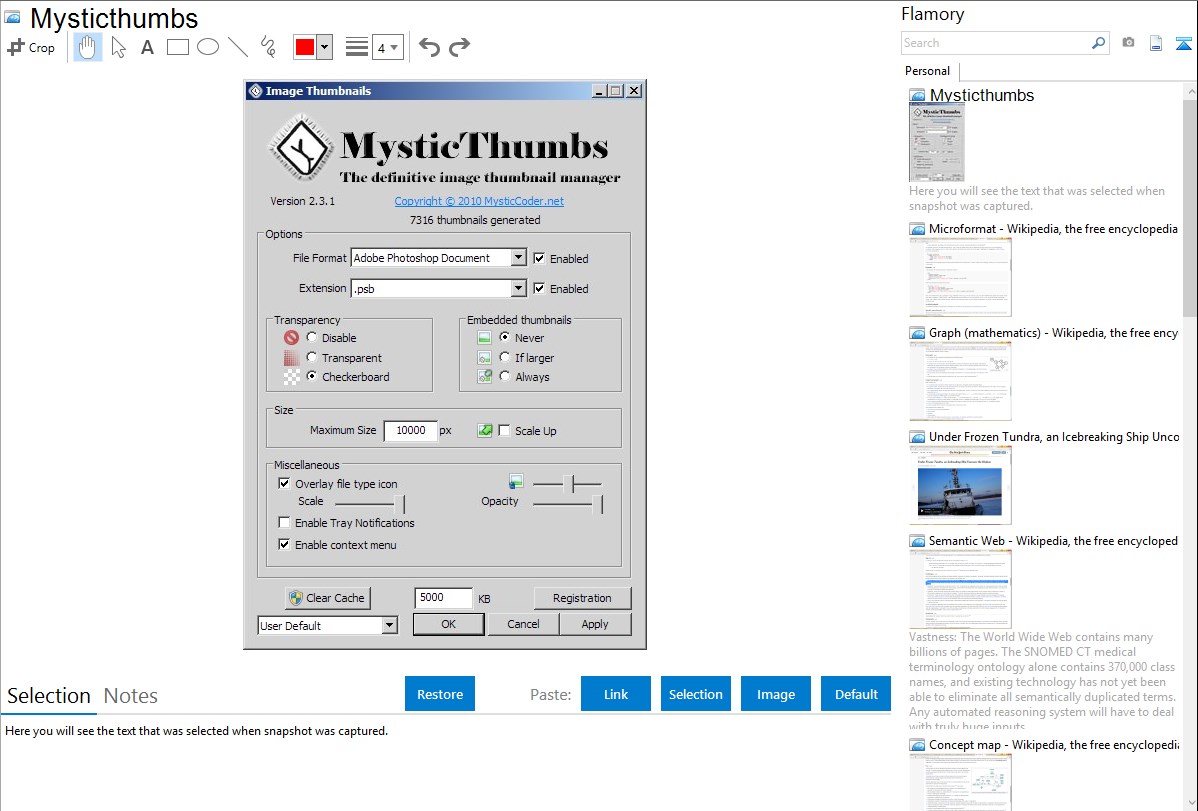Select Disable transparency option
Viewport: 1198px width, 811px height.
tap(312, 337)
